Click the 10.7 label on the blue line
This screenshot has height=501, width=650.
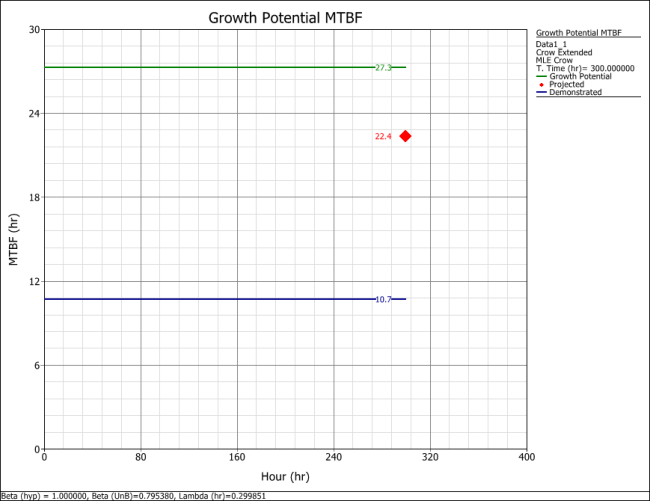pos(383,300)
